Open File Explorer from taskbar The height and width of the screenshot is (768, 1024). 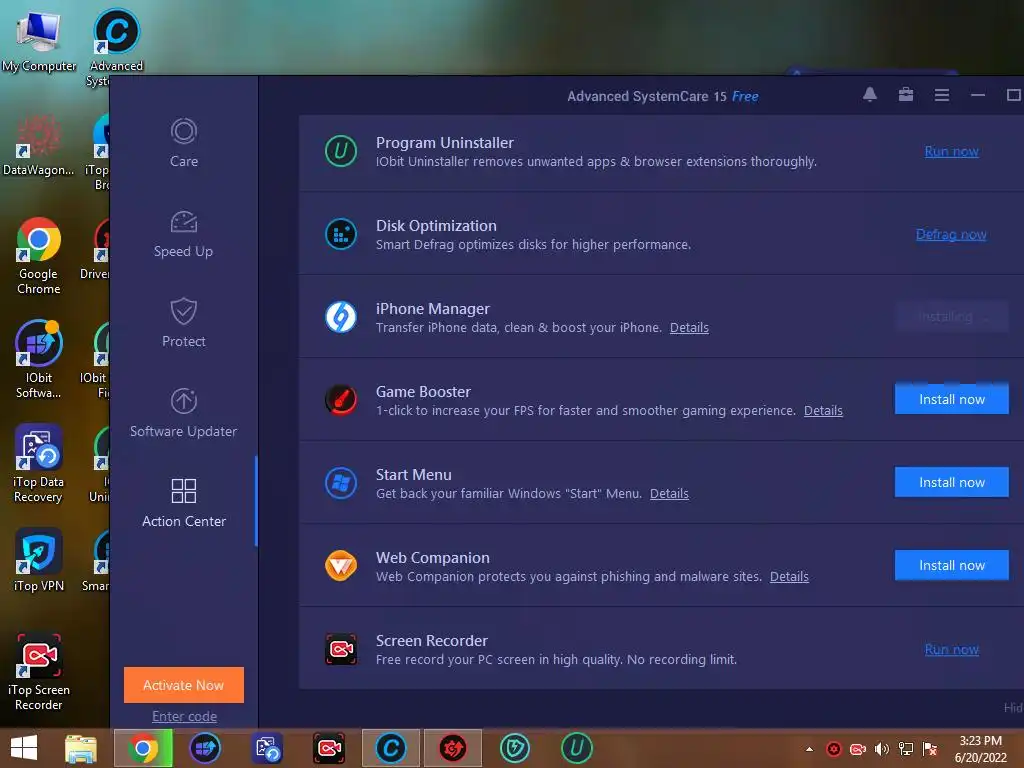point(81,748)
